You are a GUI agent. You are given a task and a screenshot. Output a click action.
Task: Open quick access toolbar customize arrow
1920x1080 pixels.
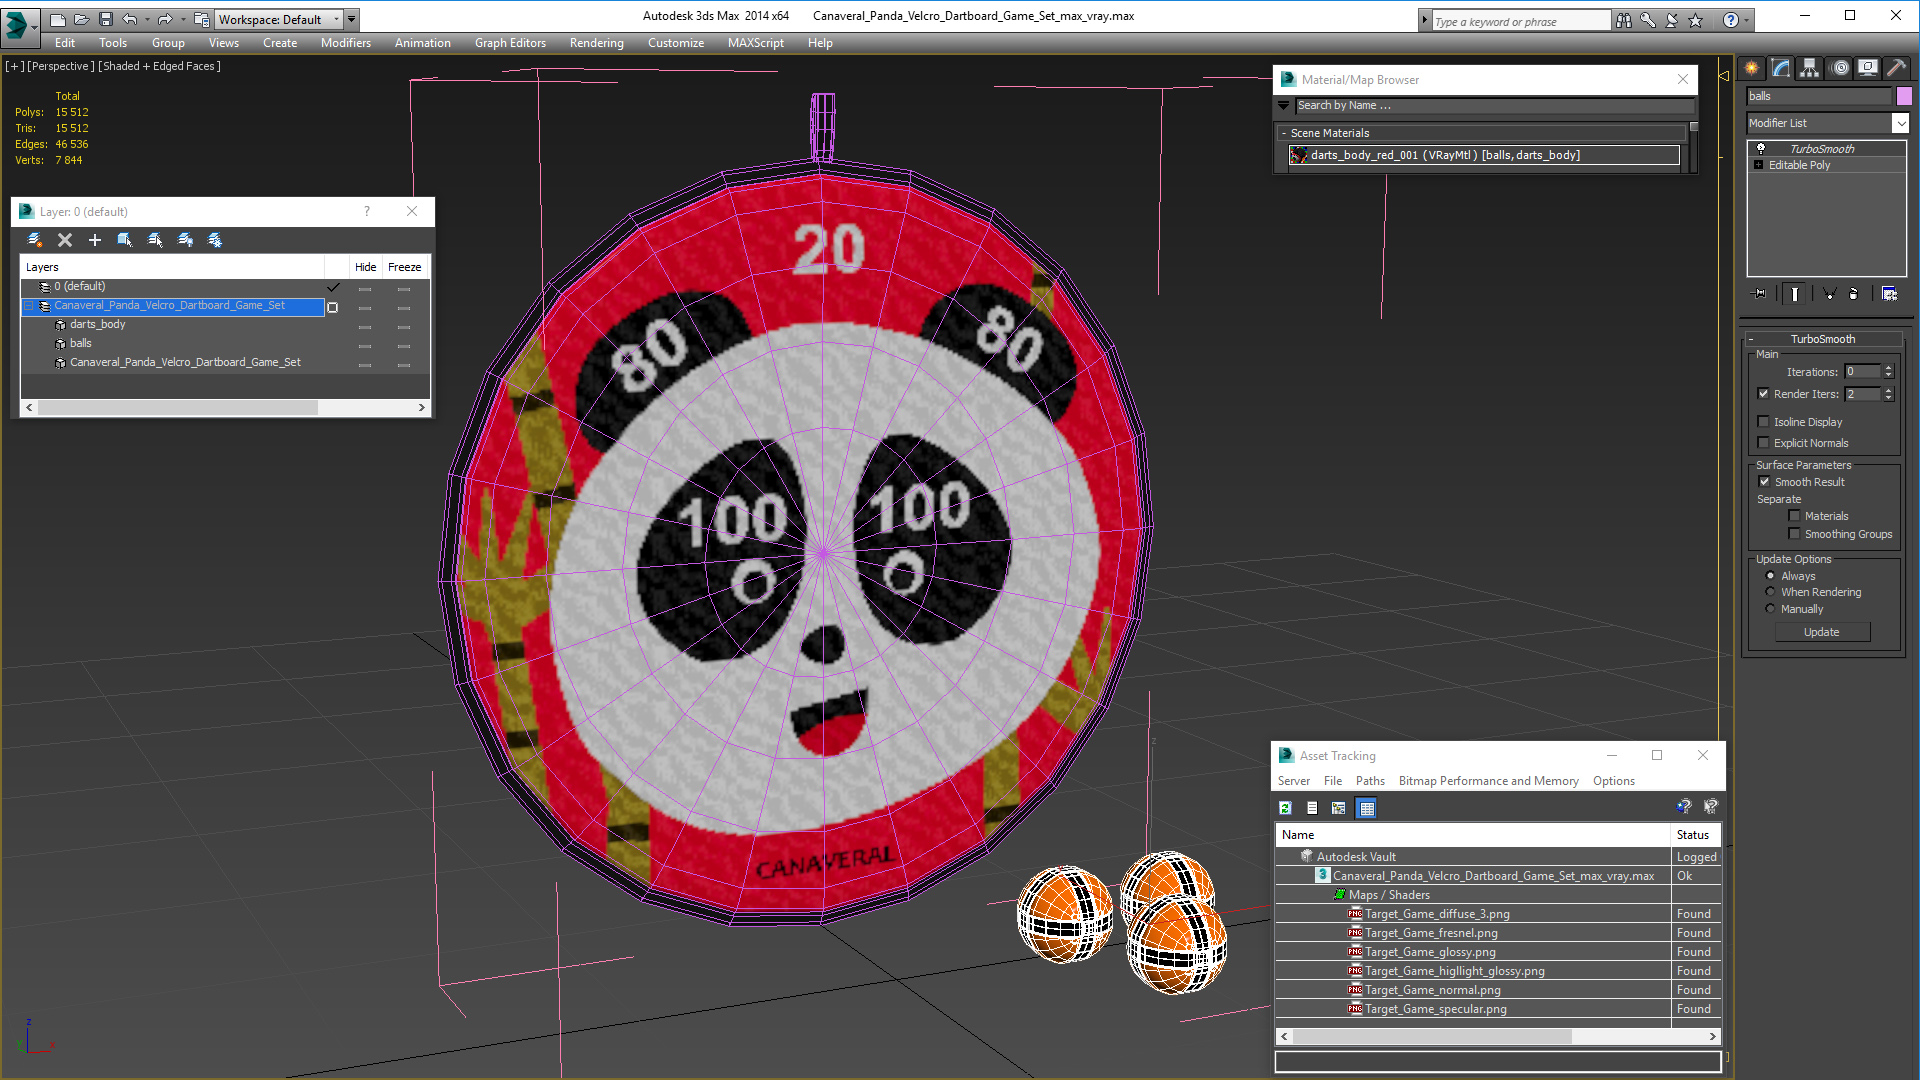pyautogui.click(x=352, y=19)
